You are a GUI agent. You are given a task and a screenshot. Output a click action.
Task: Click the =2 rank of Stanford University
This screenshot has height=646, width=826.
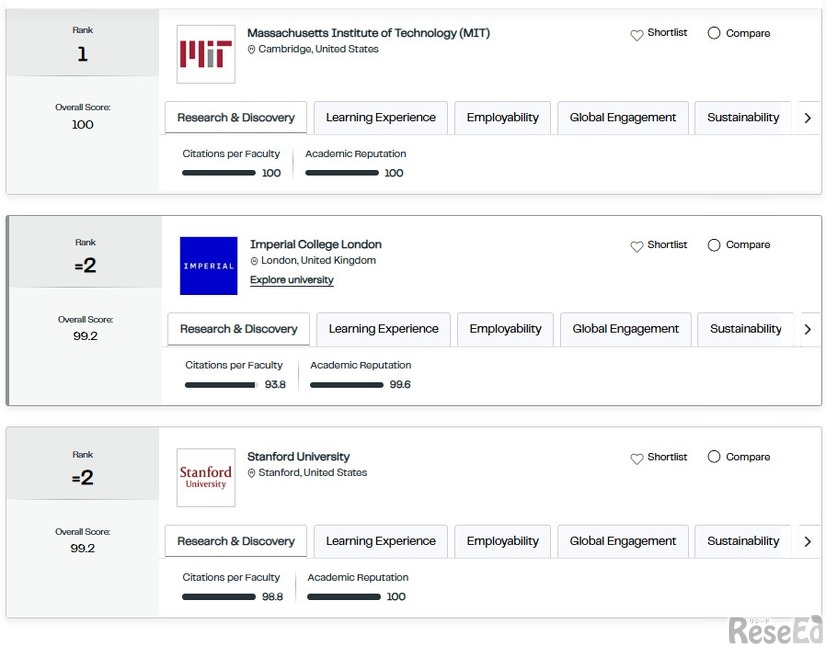pyautogui.click(x=83, y=478)
